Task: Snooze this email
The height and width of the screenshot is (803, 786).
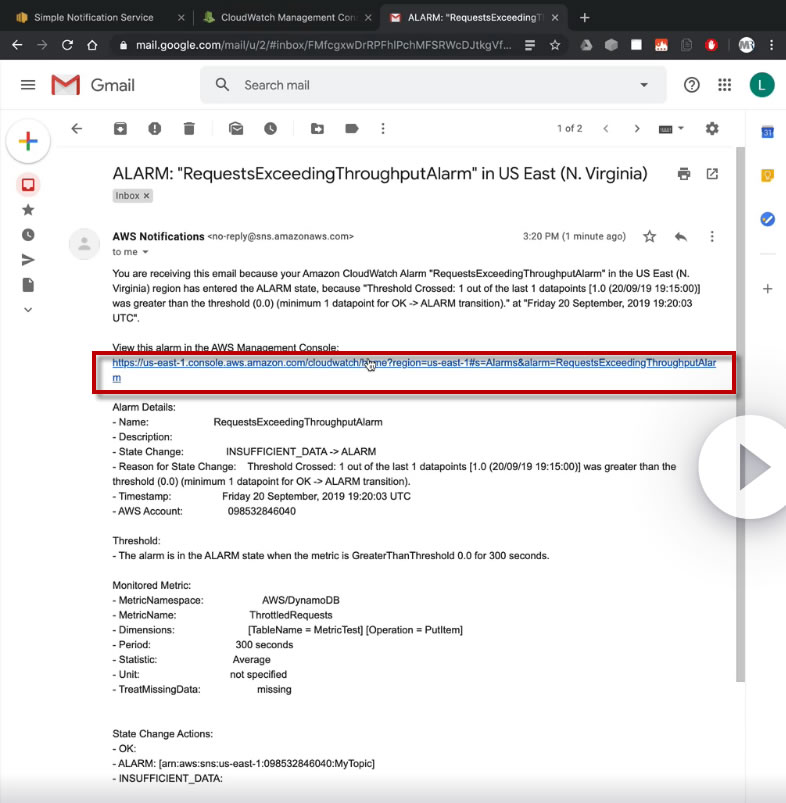Action: pos(270,129)
